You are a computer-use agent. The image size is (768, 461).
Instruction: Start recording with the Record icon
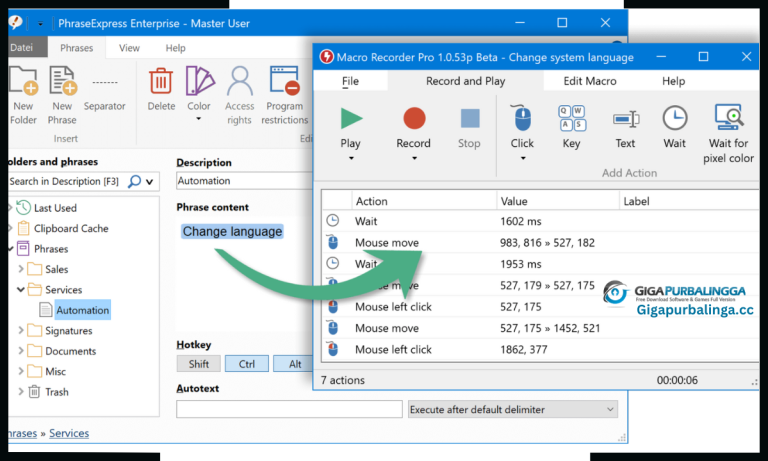pyautogui.click(x=413, y=119)
